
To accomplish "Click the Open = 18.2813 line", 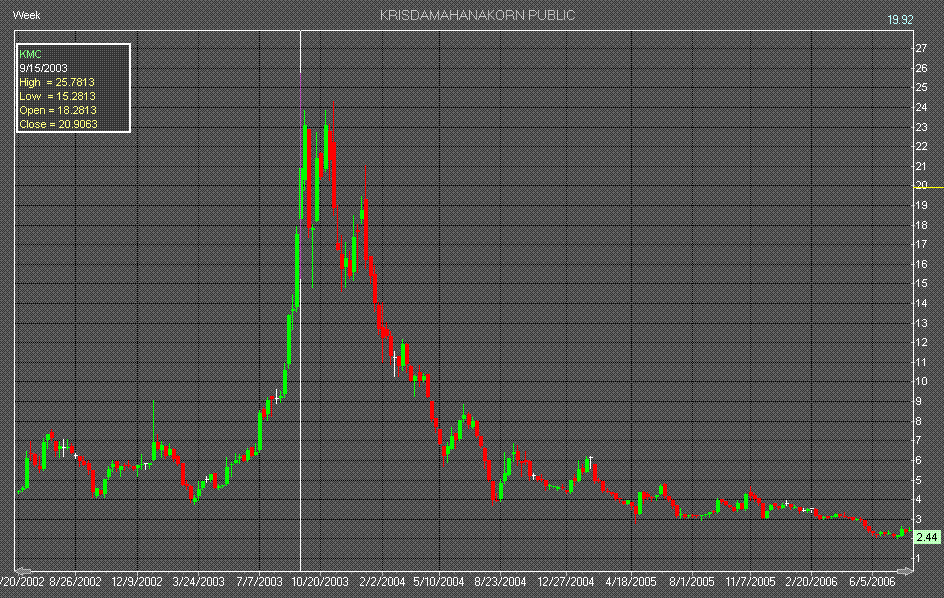I will (x=58, y=110).
